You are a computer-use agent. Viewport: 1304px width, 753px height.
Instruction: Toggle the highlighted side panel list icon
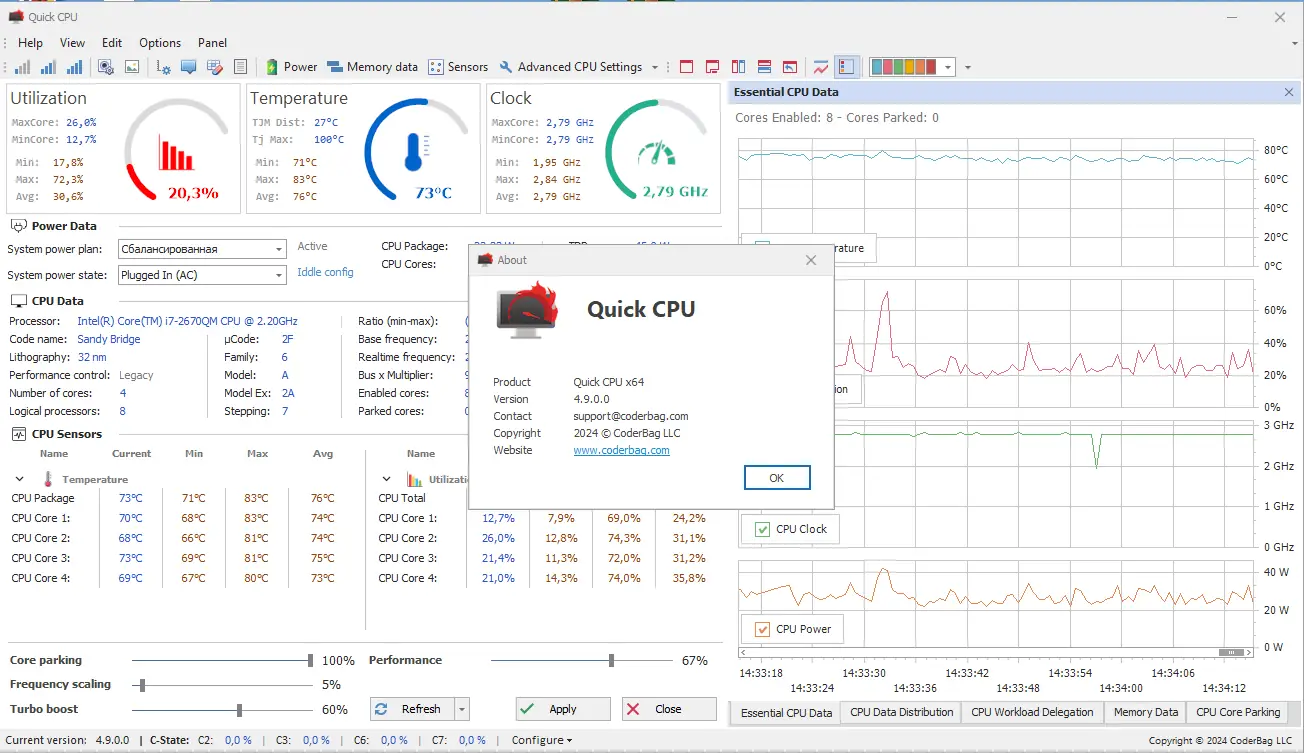pyautogui.click(x=847, y=67)
